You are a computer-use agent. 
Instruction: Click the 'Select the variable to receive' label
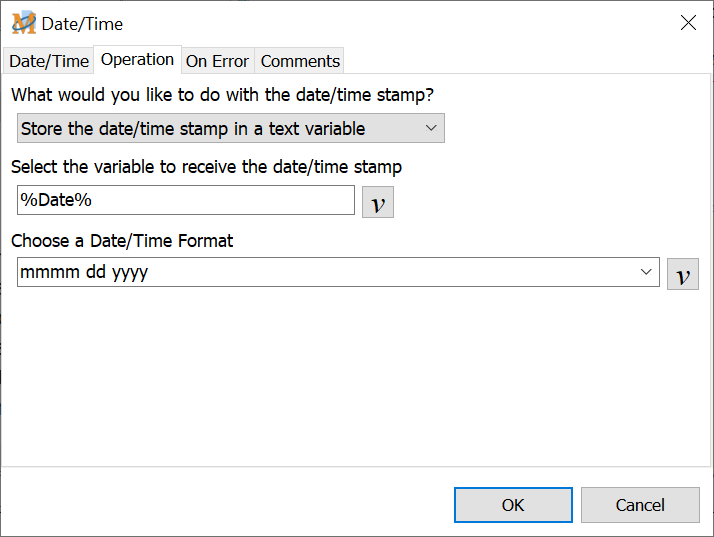point(206,167)
